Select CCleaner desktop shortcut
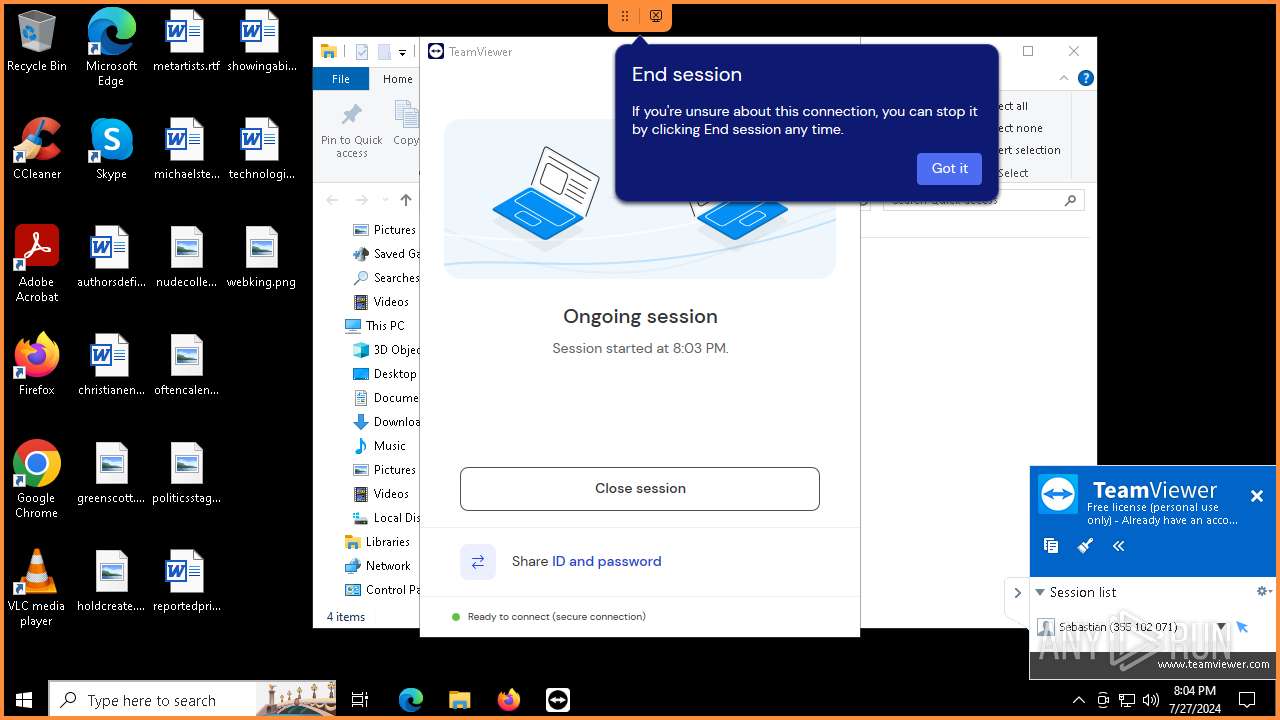Screen dimensions: 1280x720 pyautogui.click(x=37, y=149)
